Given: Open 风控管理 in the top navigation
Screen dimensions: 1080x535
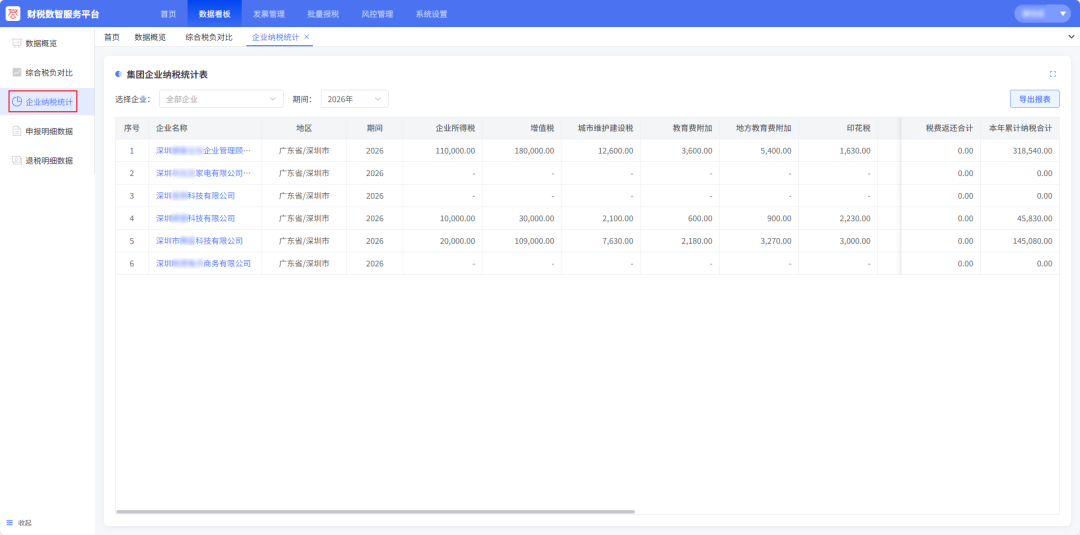Looking at the screenshot, I should click(377, 14).
